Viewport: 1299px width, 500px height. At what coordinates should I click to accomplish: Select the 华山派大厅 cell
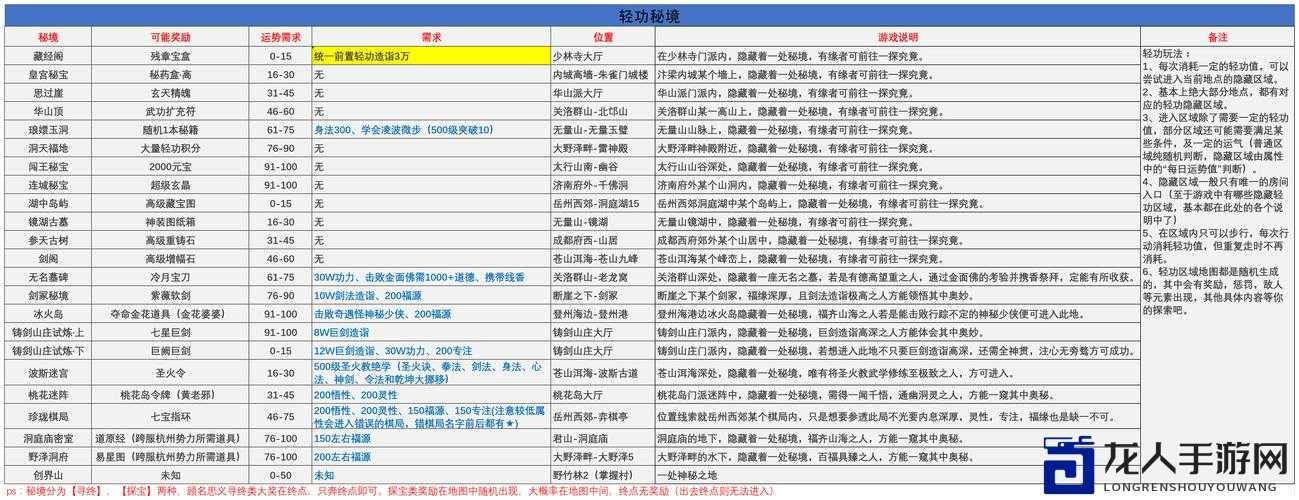pos(603,92)
